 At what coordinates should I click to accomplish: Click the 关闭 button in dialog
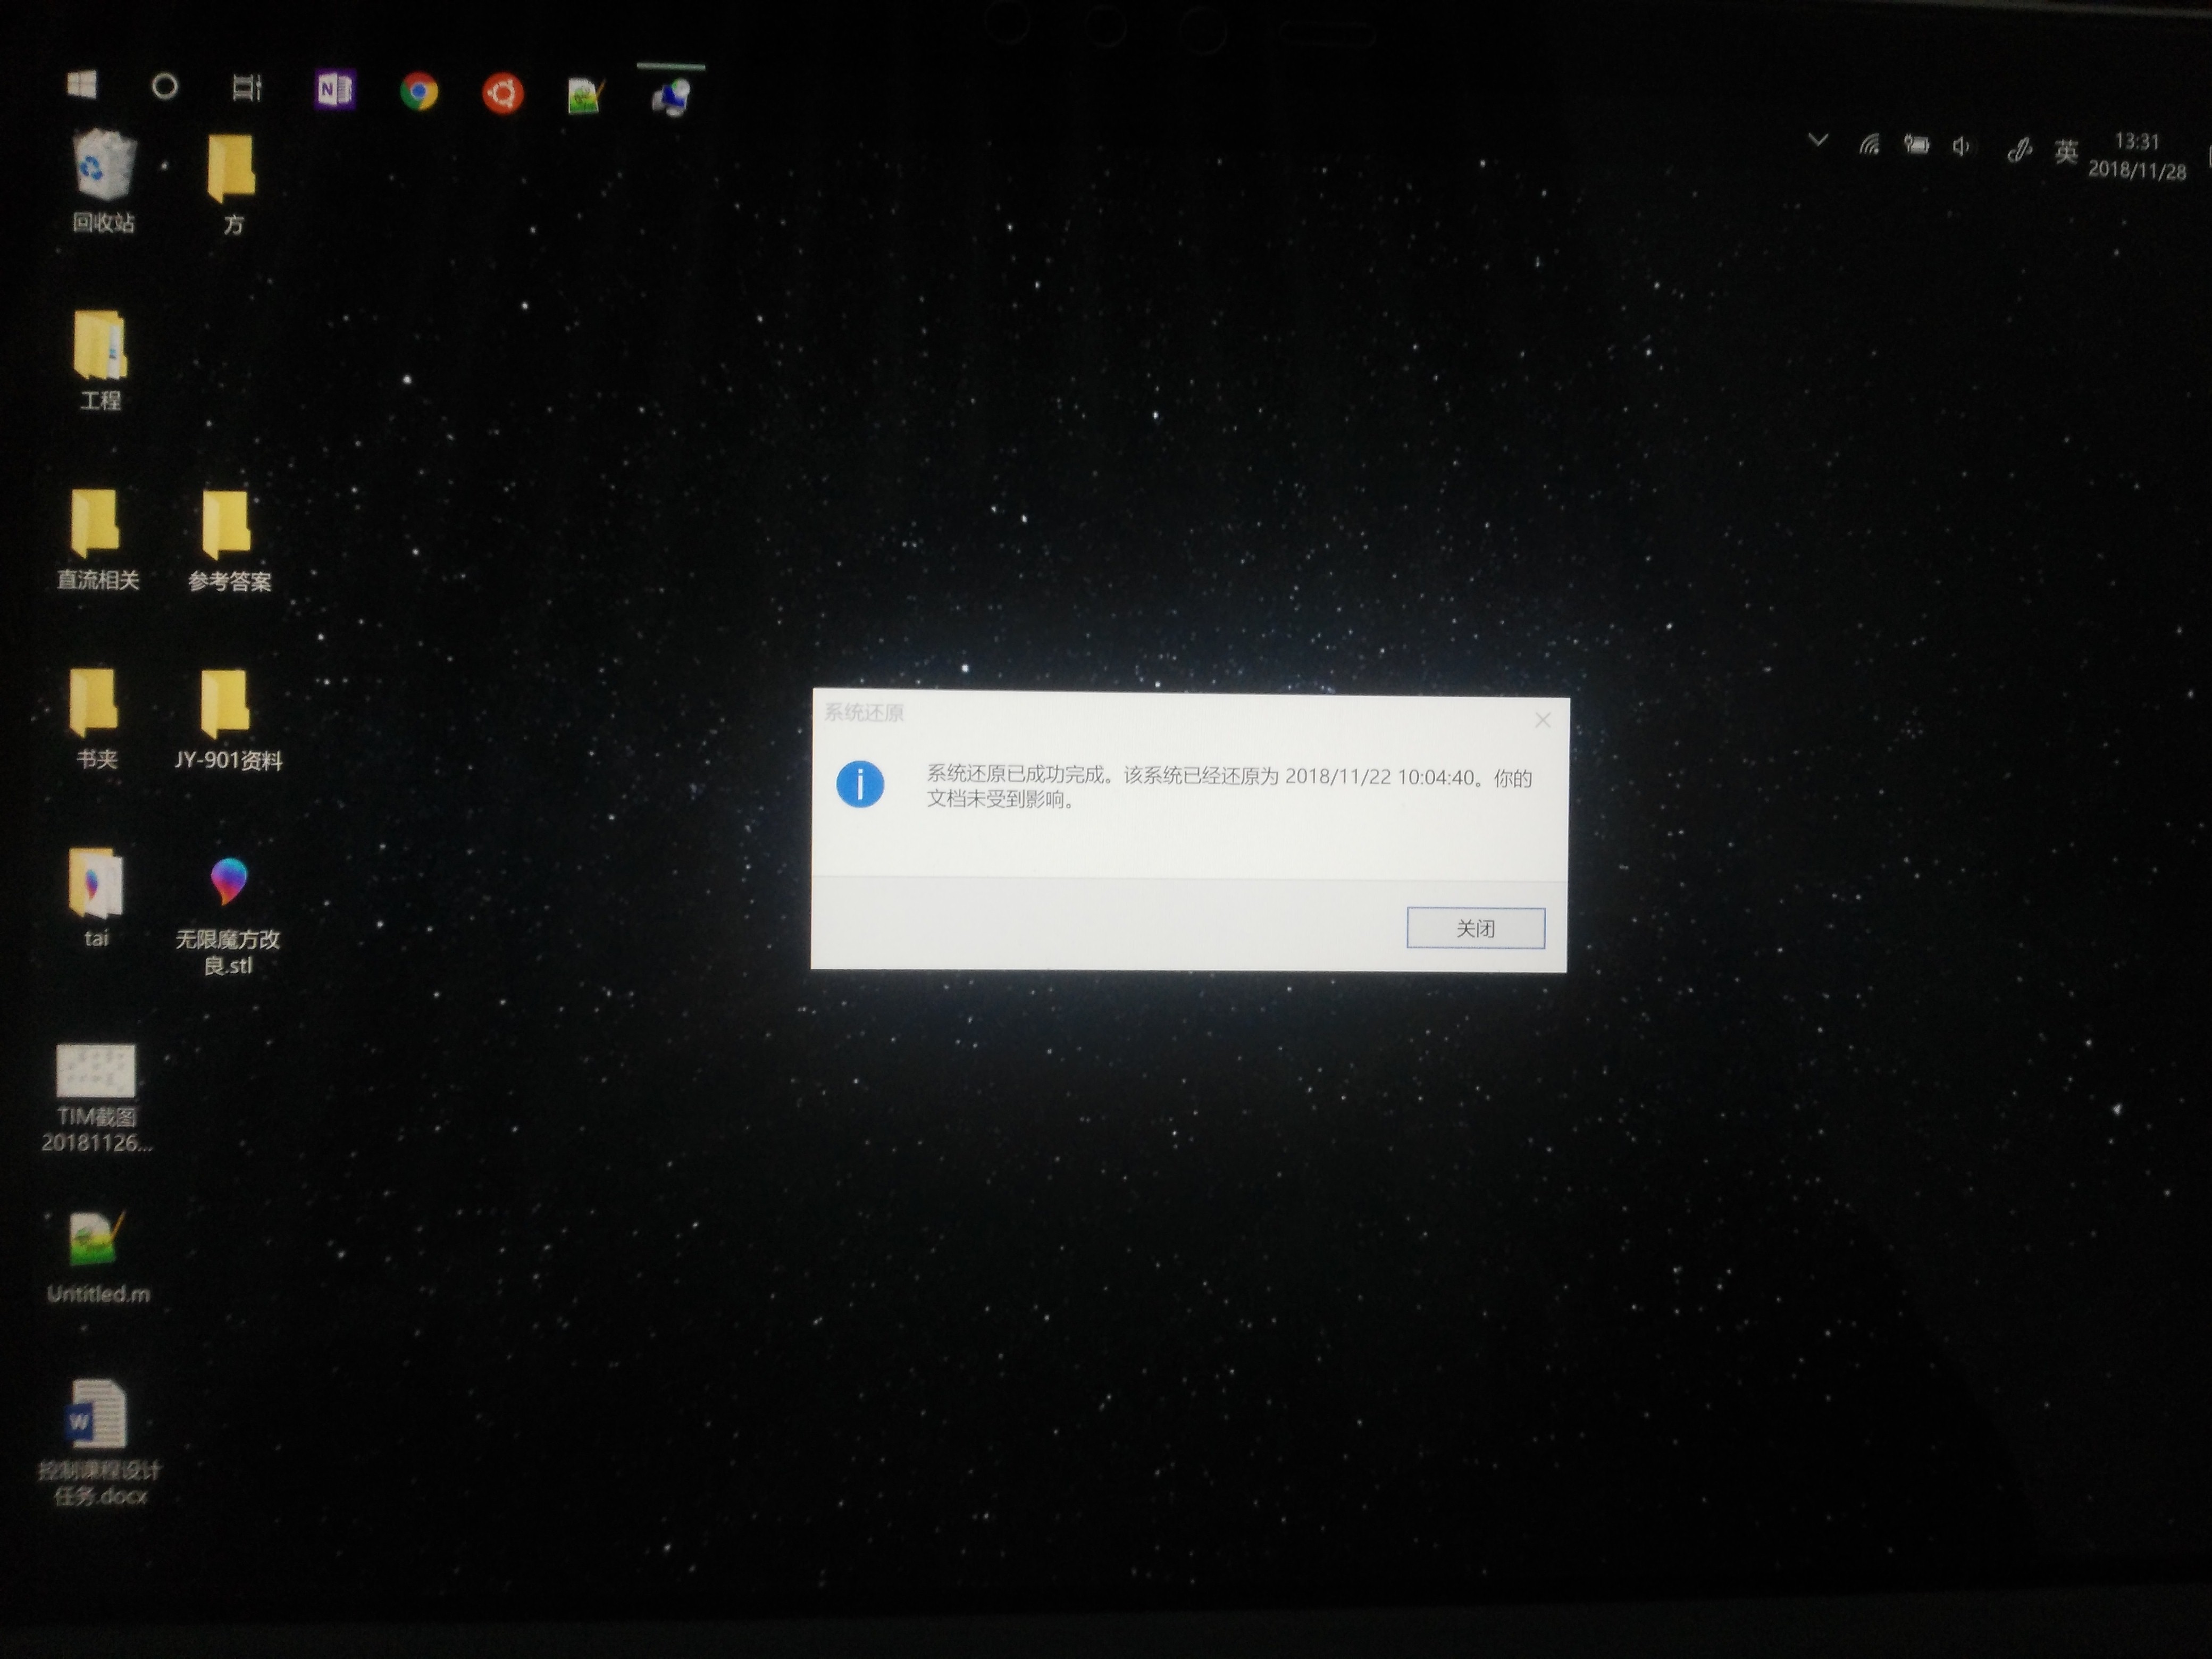pyautogui.click(x=1475, y=928)
